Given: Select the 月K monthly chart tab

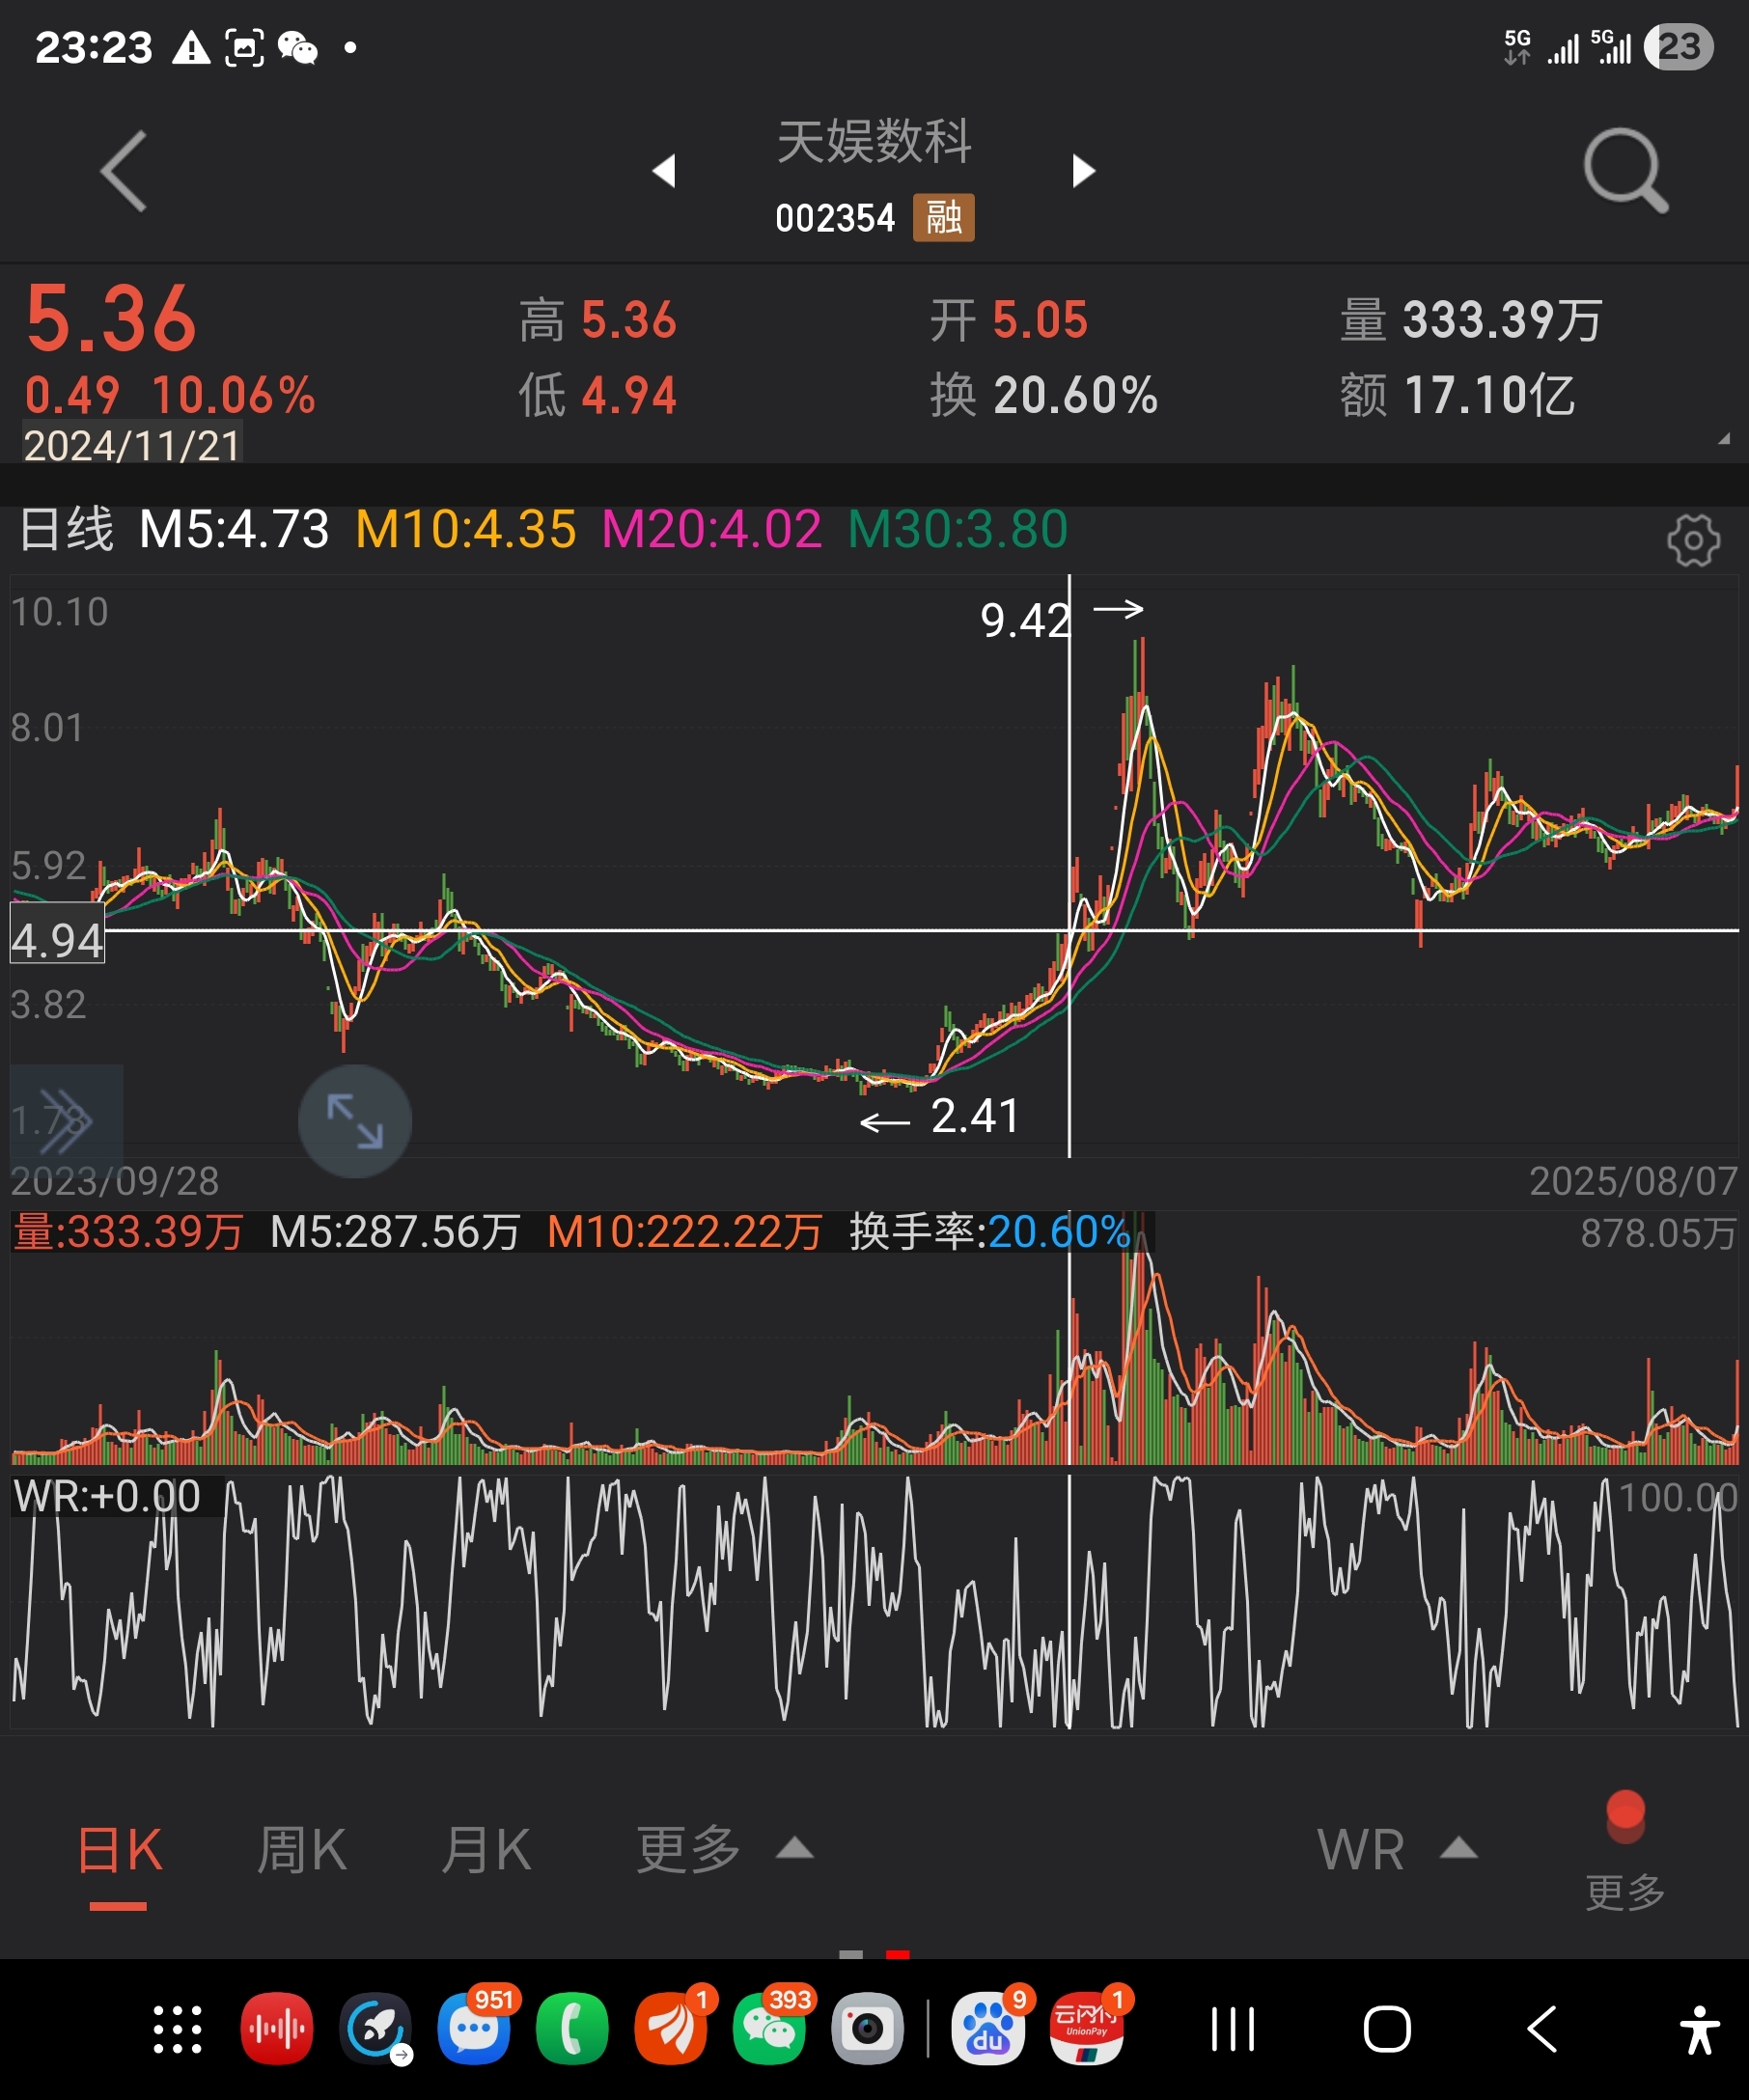Looking at the screenshot, I should click(487, 1849).
